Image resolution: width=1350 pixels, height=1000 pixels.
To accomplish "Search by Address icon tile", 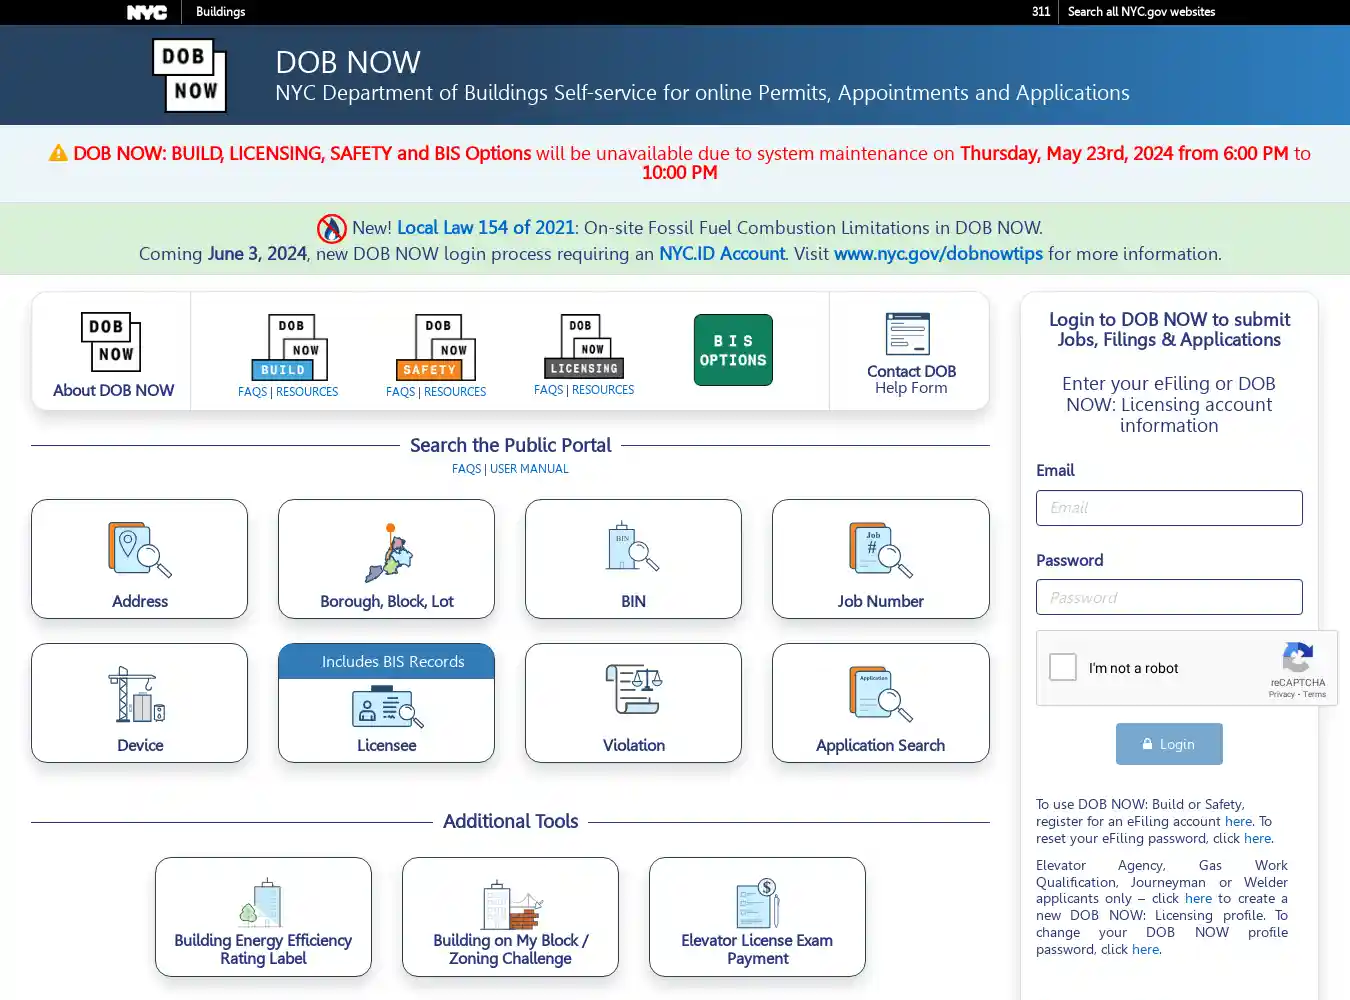I will [139, 549].
